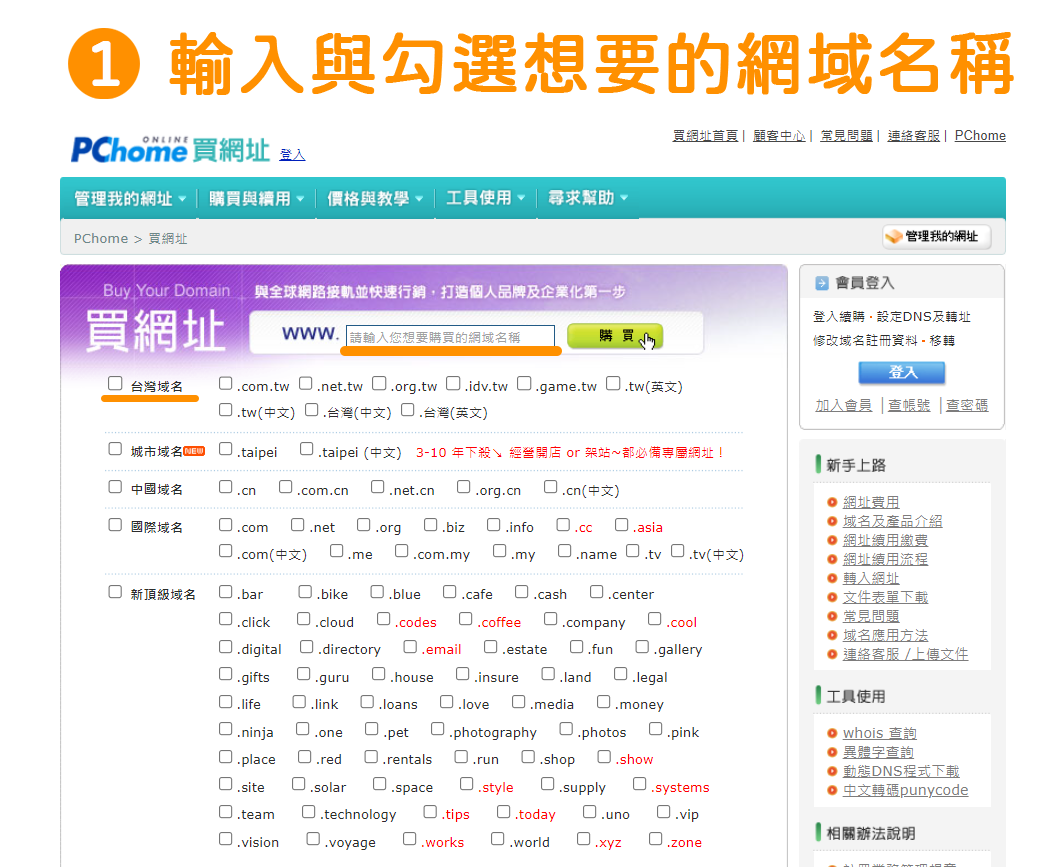Open the 購買與續用 dropdown menu
The width and height of the screenshot is (1061, 867).
(256, 198)
